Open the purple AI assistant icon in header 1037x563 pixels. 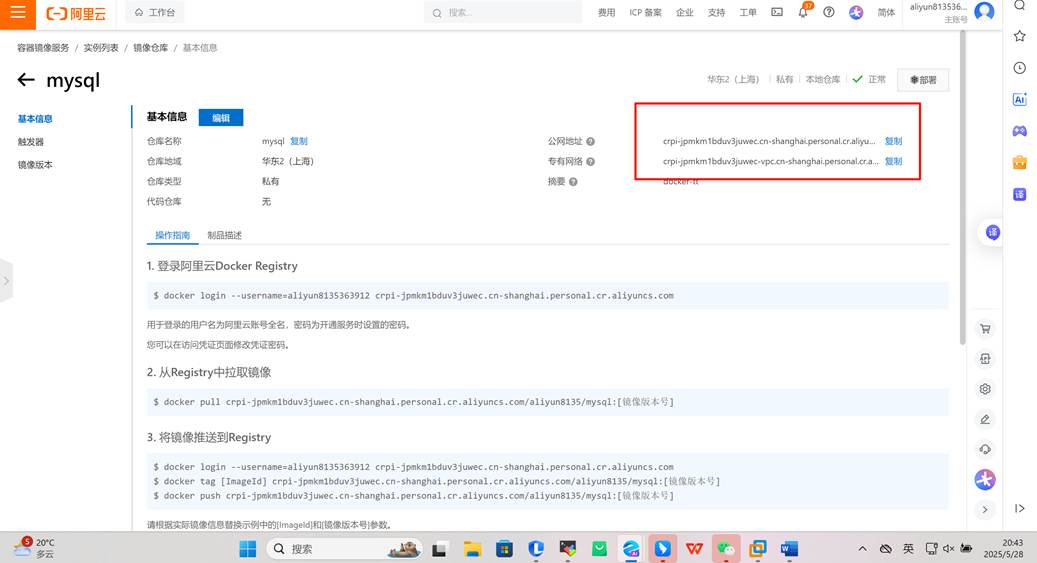(856, 13)
